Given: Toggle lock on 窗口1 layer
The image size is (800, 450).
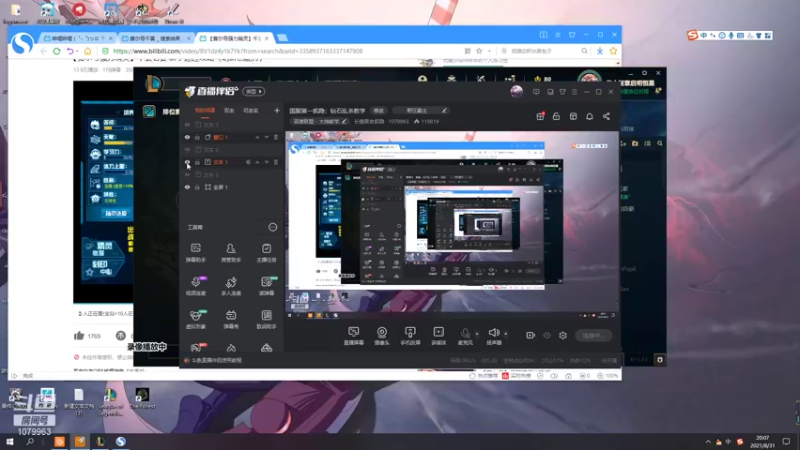Looking at the screenshot, I should click(197, 137).
